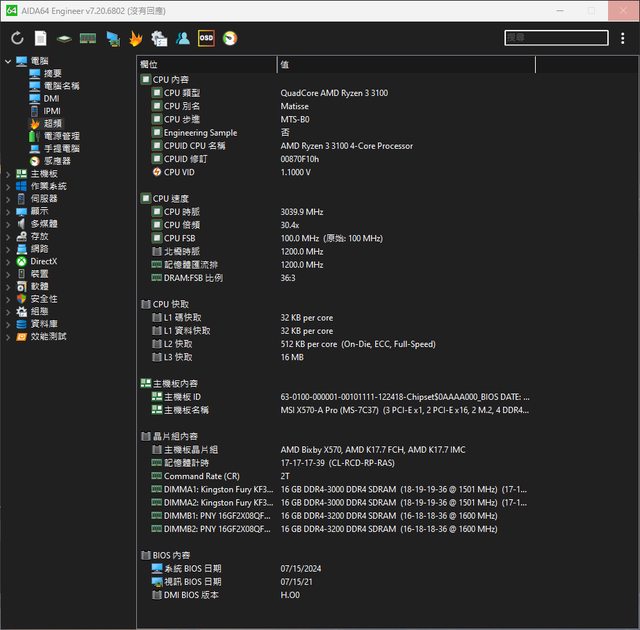Image resolution: width=640 pixels, height=630 pixels.
Task: Click the search input field
Action: 554,38
